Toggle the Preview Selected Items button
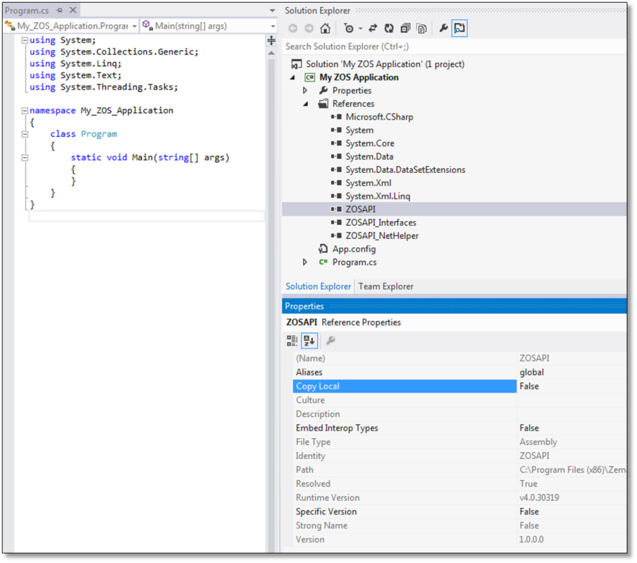Image resolution: width=637 pixels, height=563 pixels. 459,28
